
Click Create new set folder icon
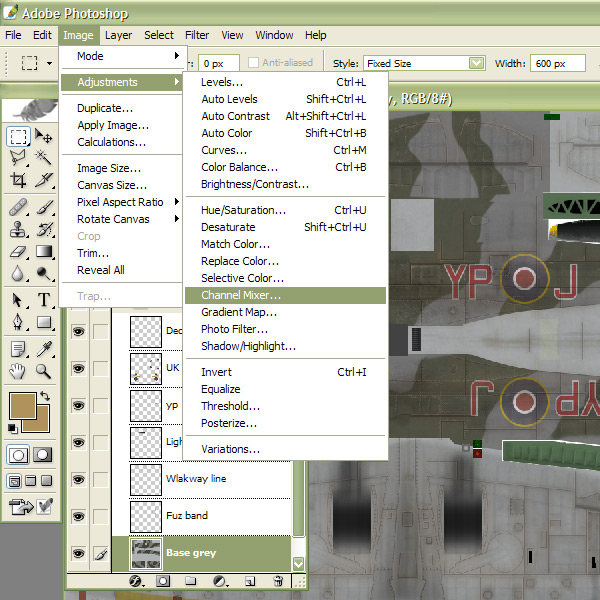[x=191, y=582]
